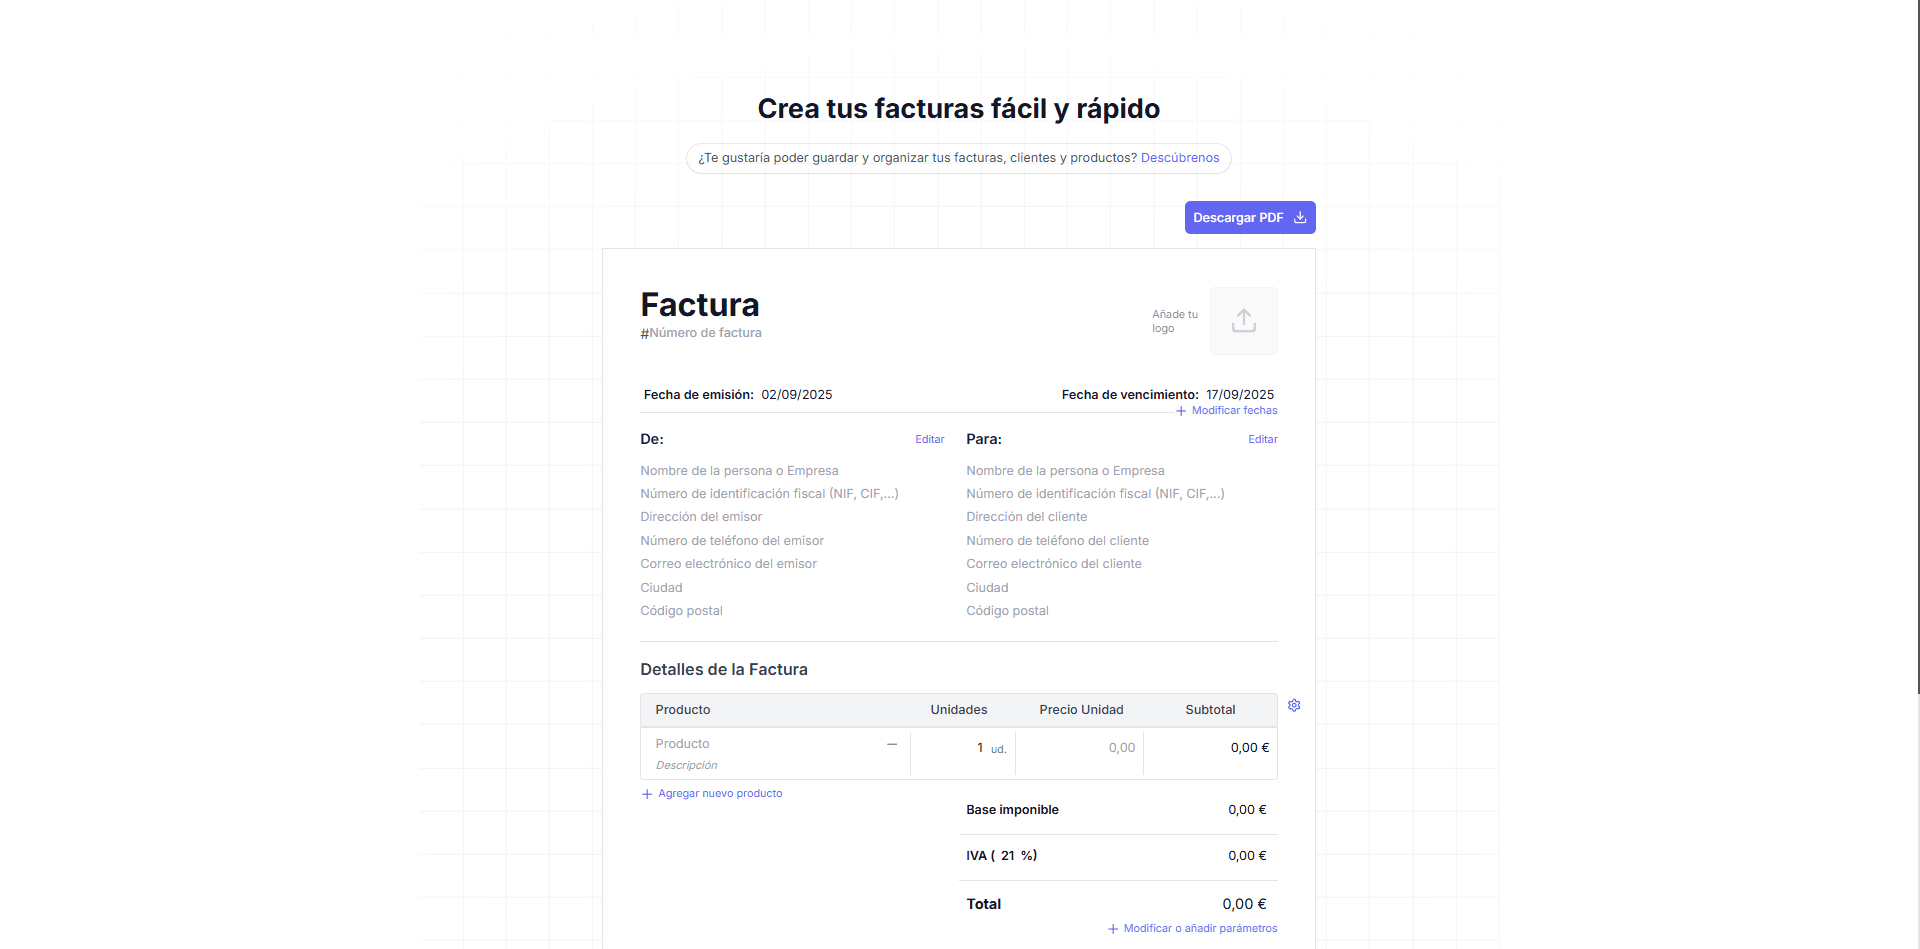Click the units quantity field showing 1
The height and width of the screenshot is (949, 1920).
pyautogui.click(x=978, y=748)
